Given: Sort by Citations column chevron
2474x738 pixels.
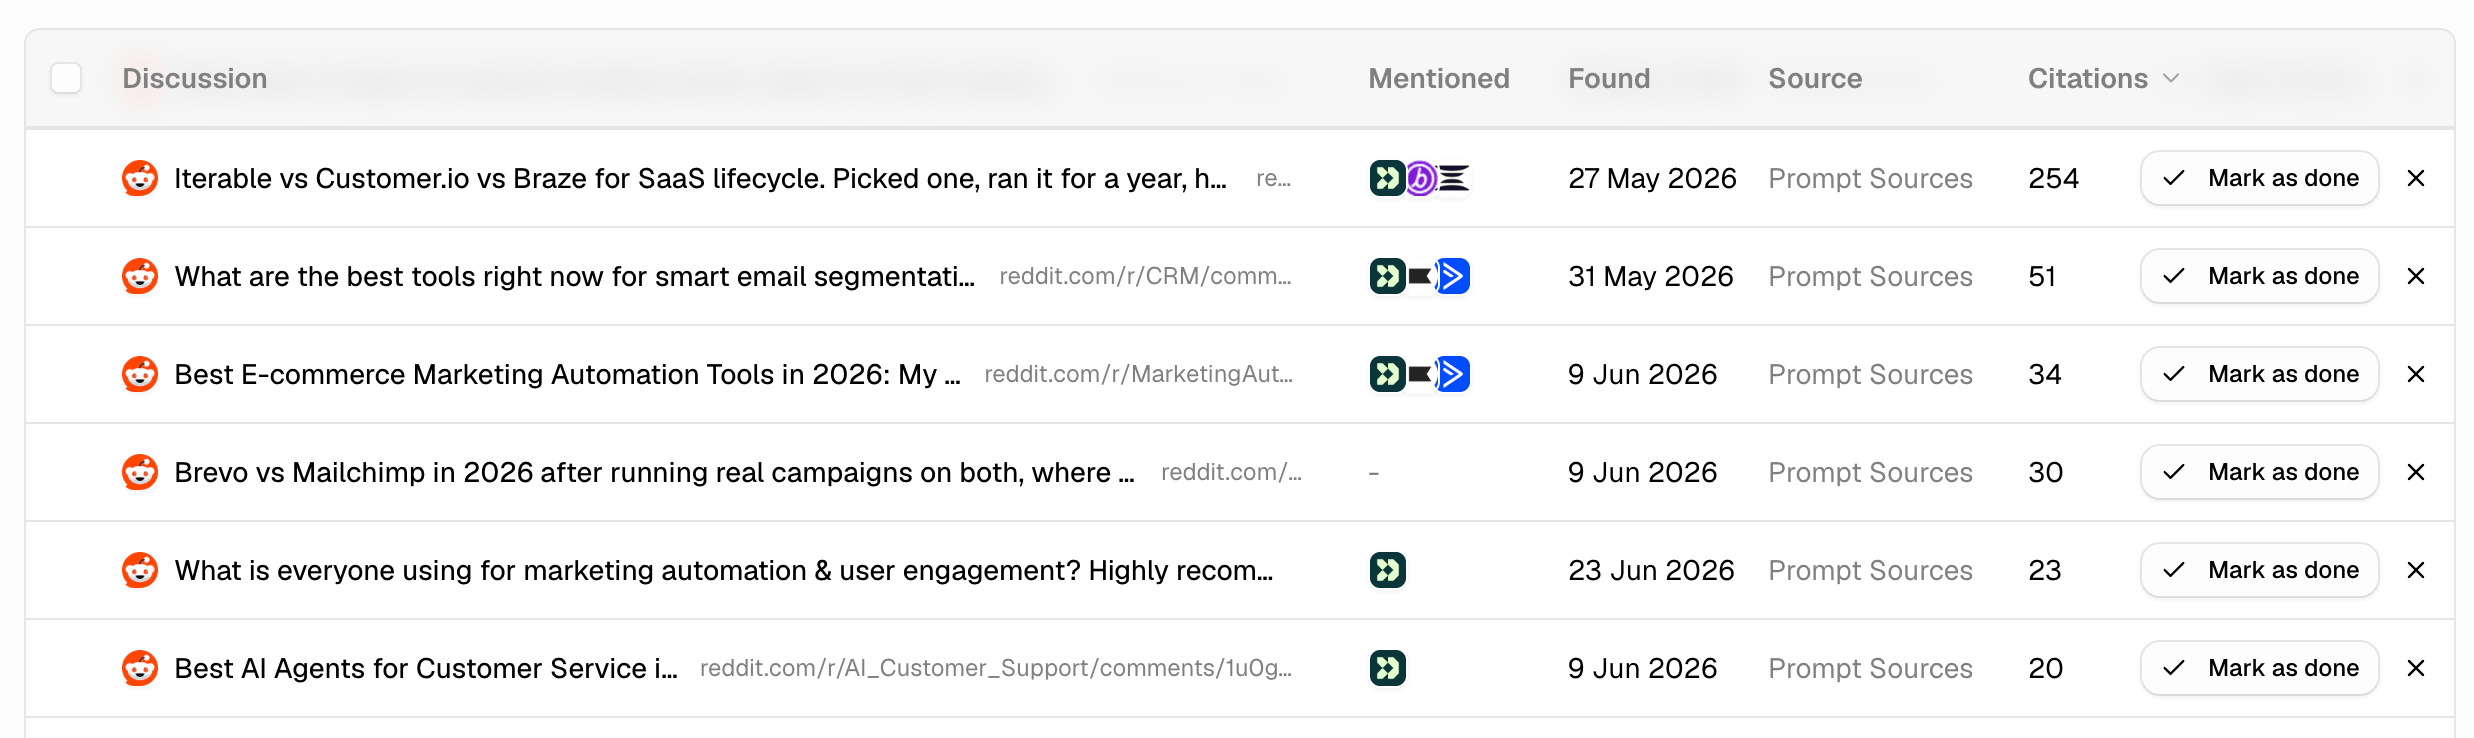Looking at the screenshot, I should (2170, 78).
